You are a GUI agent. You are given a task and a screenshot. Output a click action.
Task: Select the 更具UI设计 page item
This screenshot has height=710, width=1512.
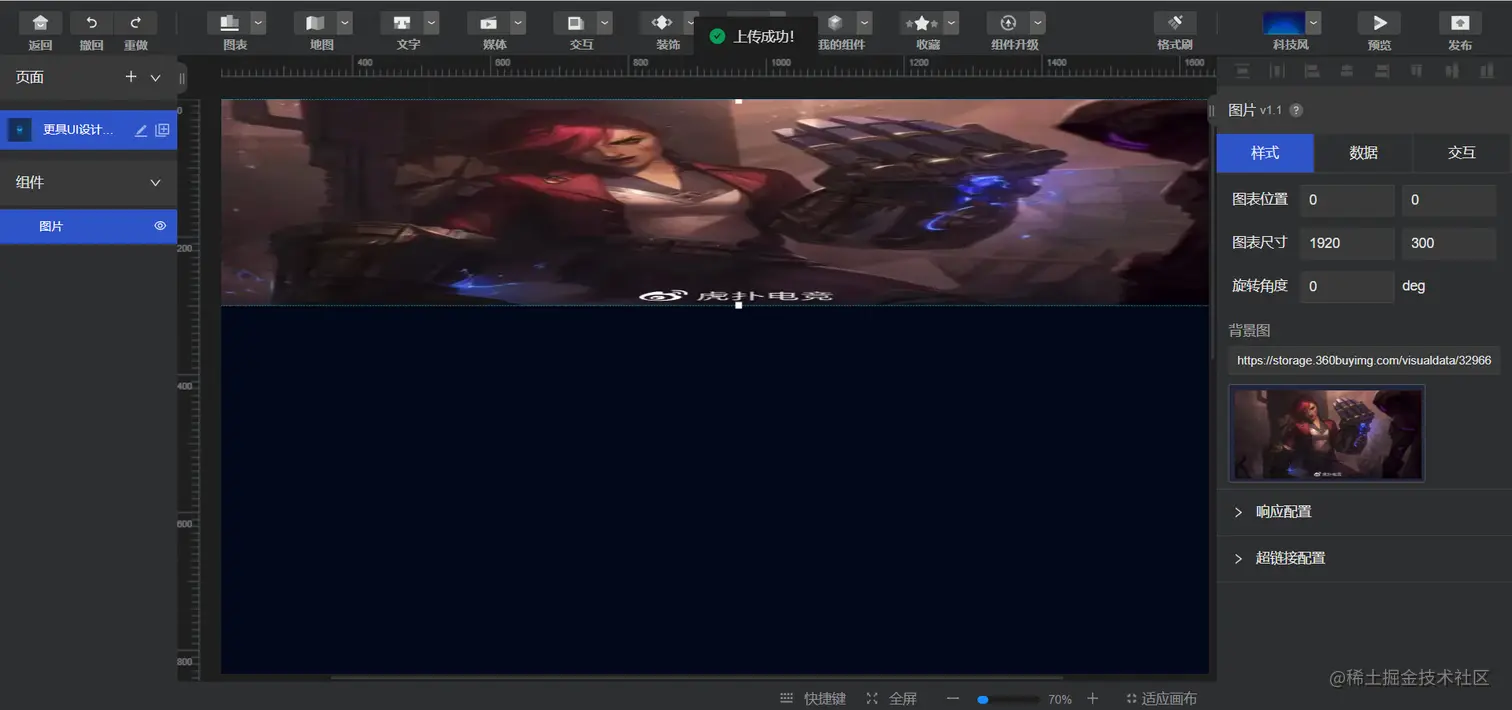[x=88, y=130]
